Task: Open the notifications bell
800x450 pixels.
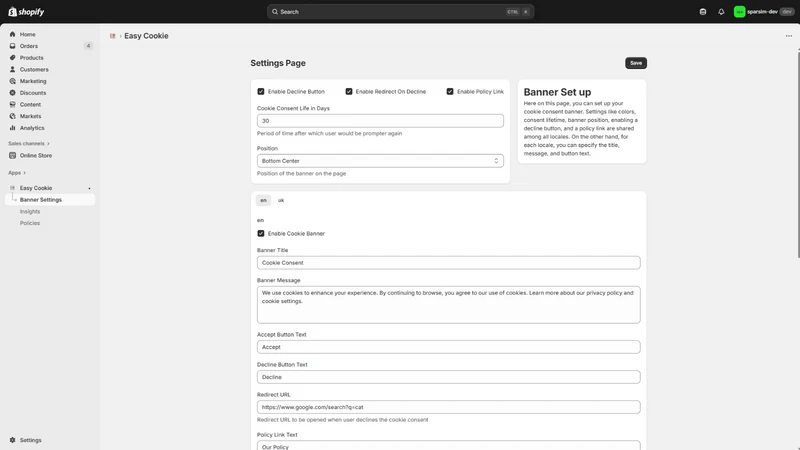Action: point(721,12)
